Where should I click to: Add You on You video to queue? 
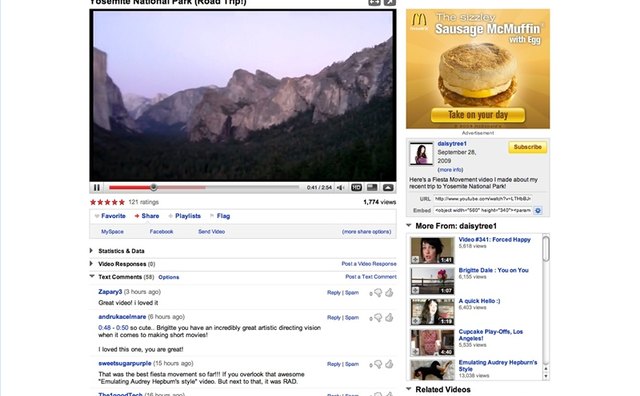click(415, 290)
